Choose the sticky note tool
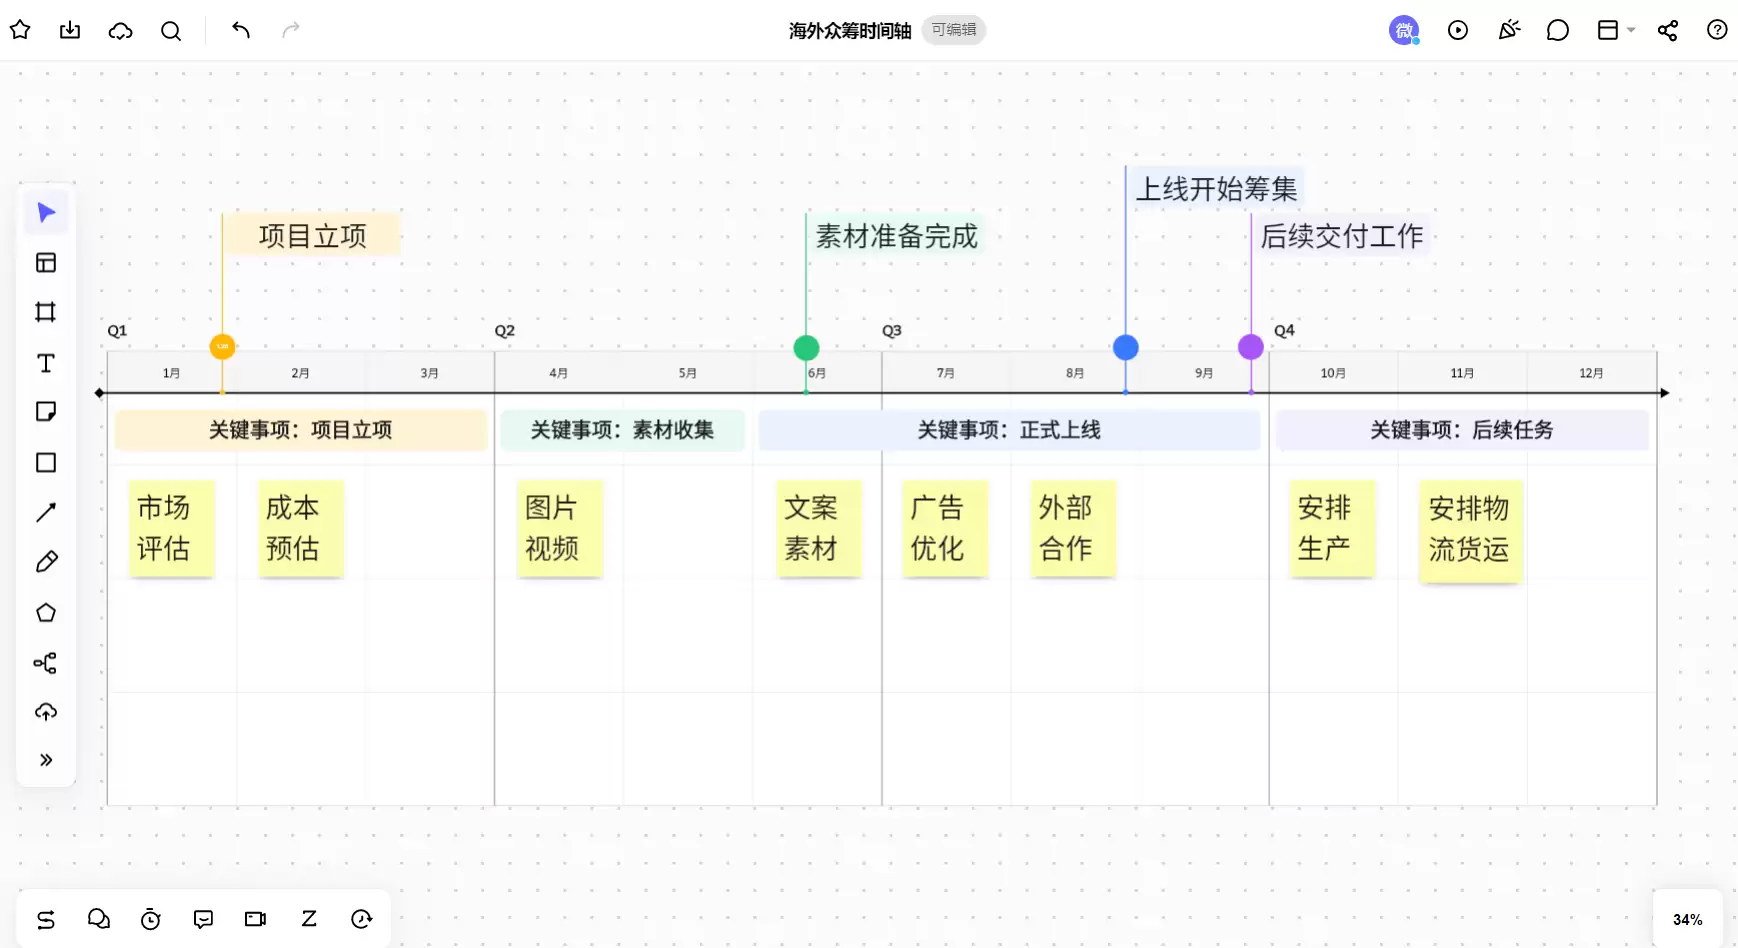This screenshot has width=1738, height=948. click(x=46, y=412)
